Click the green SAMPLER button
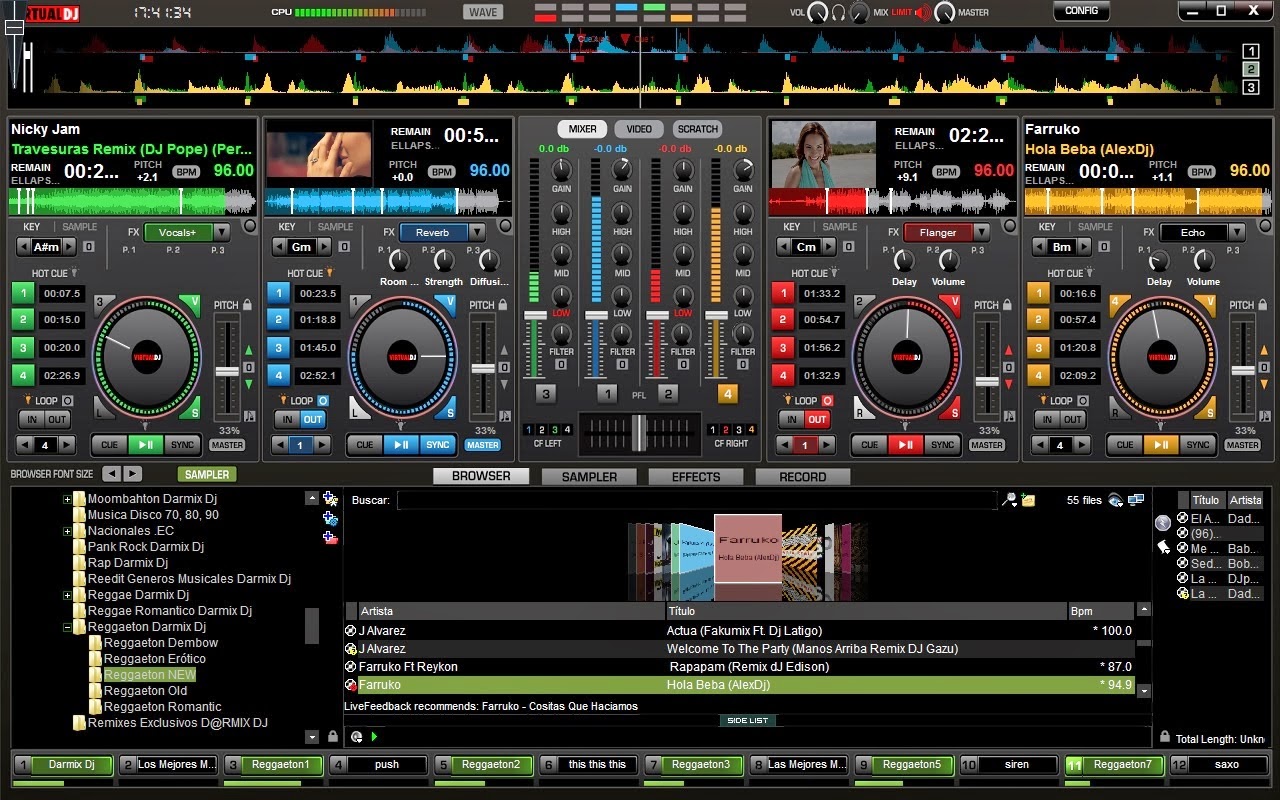Image resolution: width=1280 pixels, height=800 pixels. click(207, 475)
